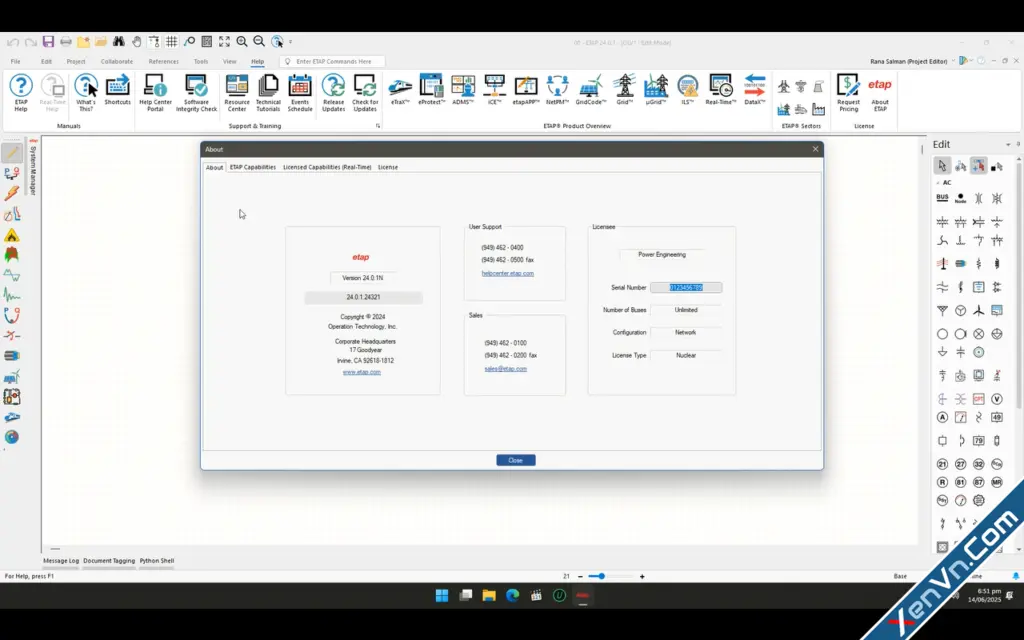The image size is (1024, 640).
Task: Open the Shortcuts reference
Action: (118, 90)
